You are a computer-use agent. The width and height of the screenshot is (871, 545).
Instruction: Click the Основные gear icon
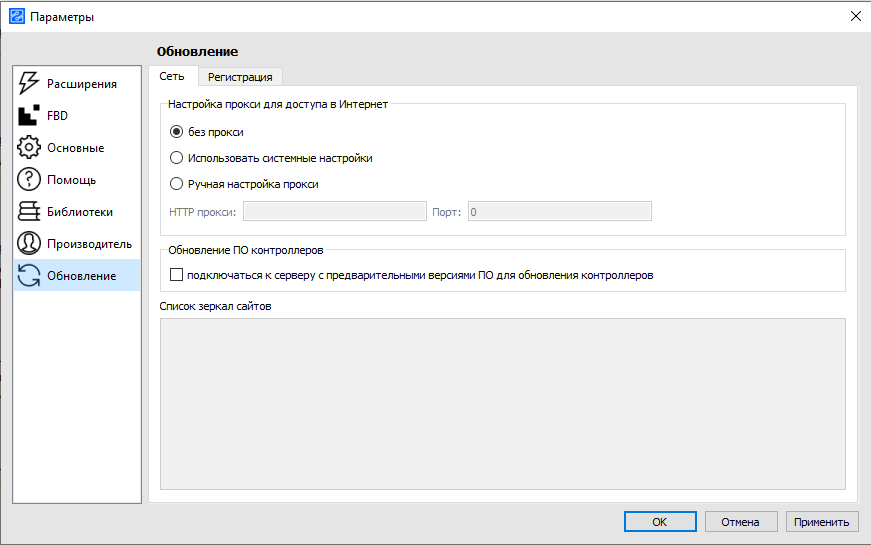[28, 147]
